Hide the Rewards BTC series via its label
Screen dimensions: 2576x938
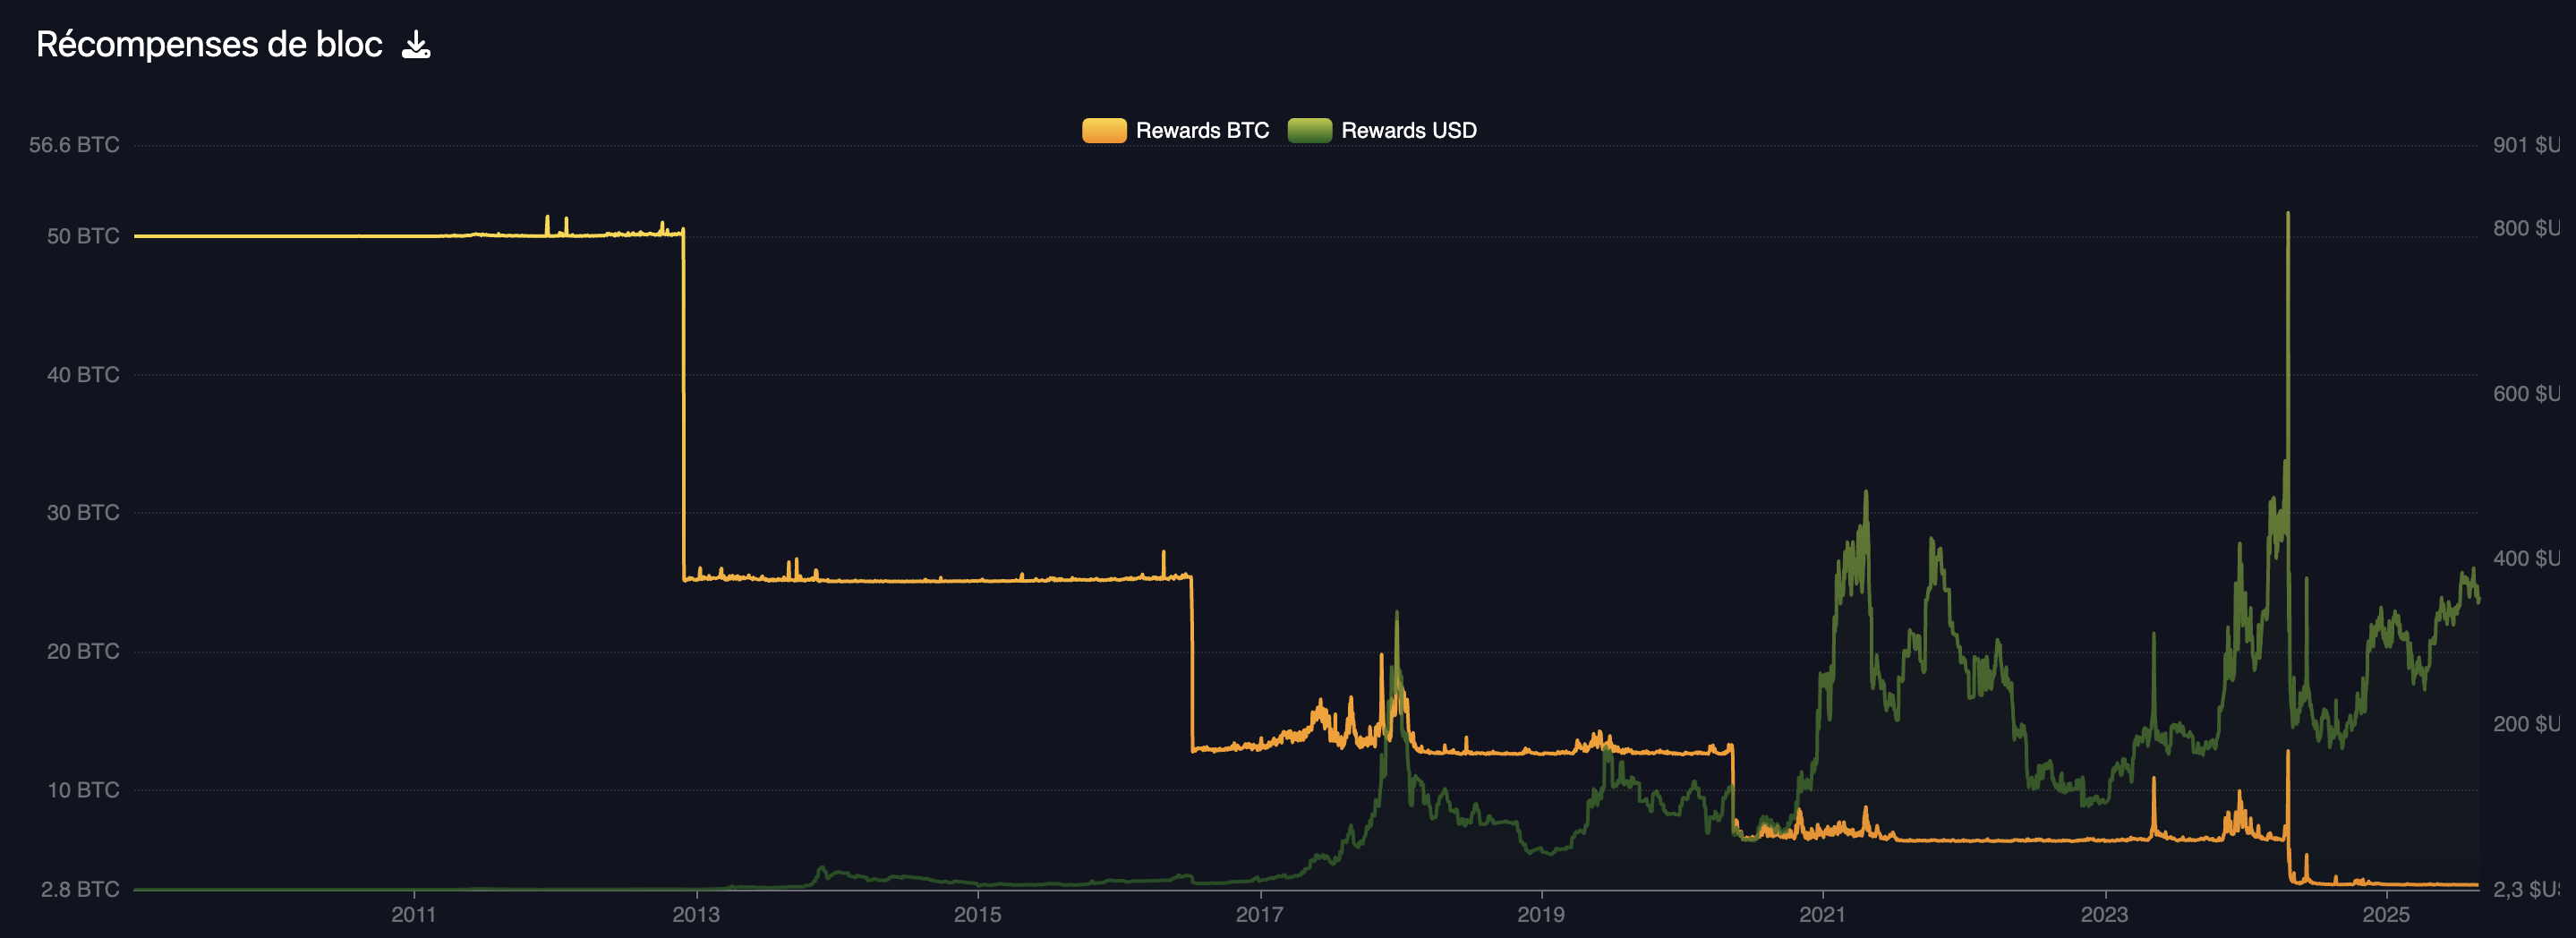1201,131
